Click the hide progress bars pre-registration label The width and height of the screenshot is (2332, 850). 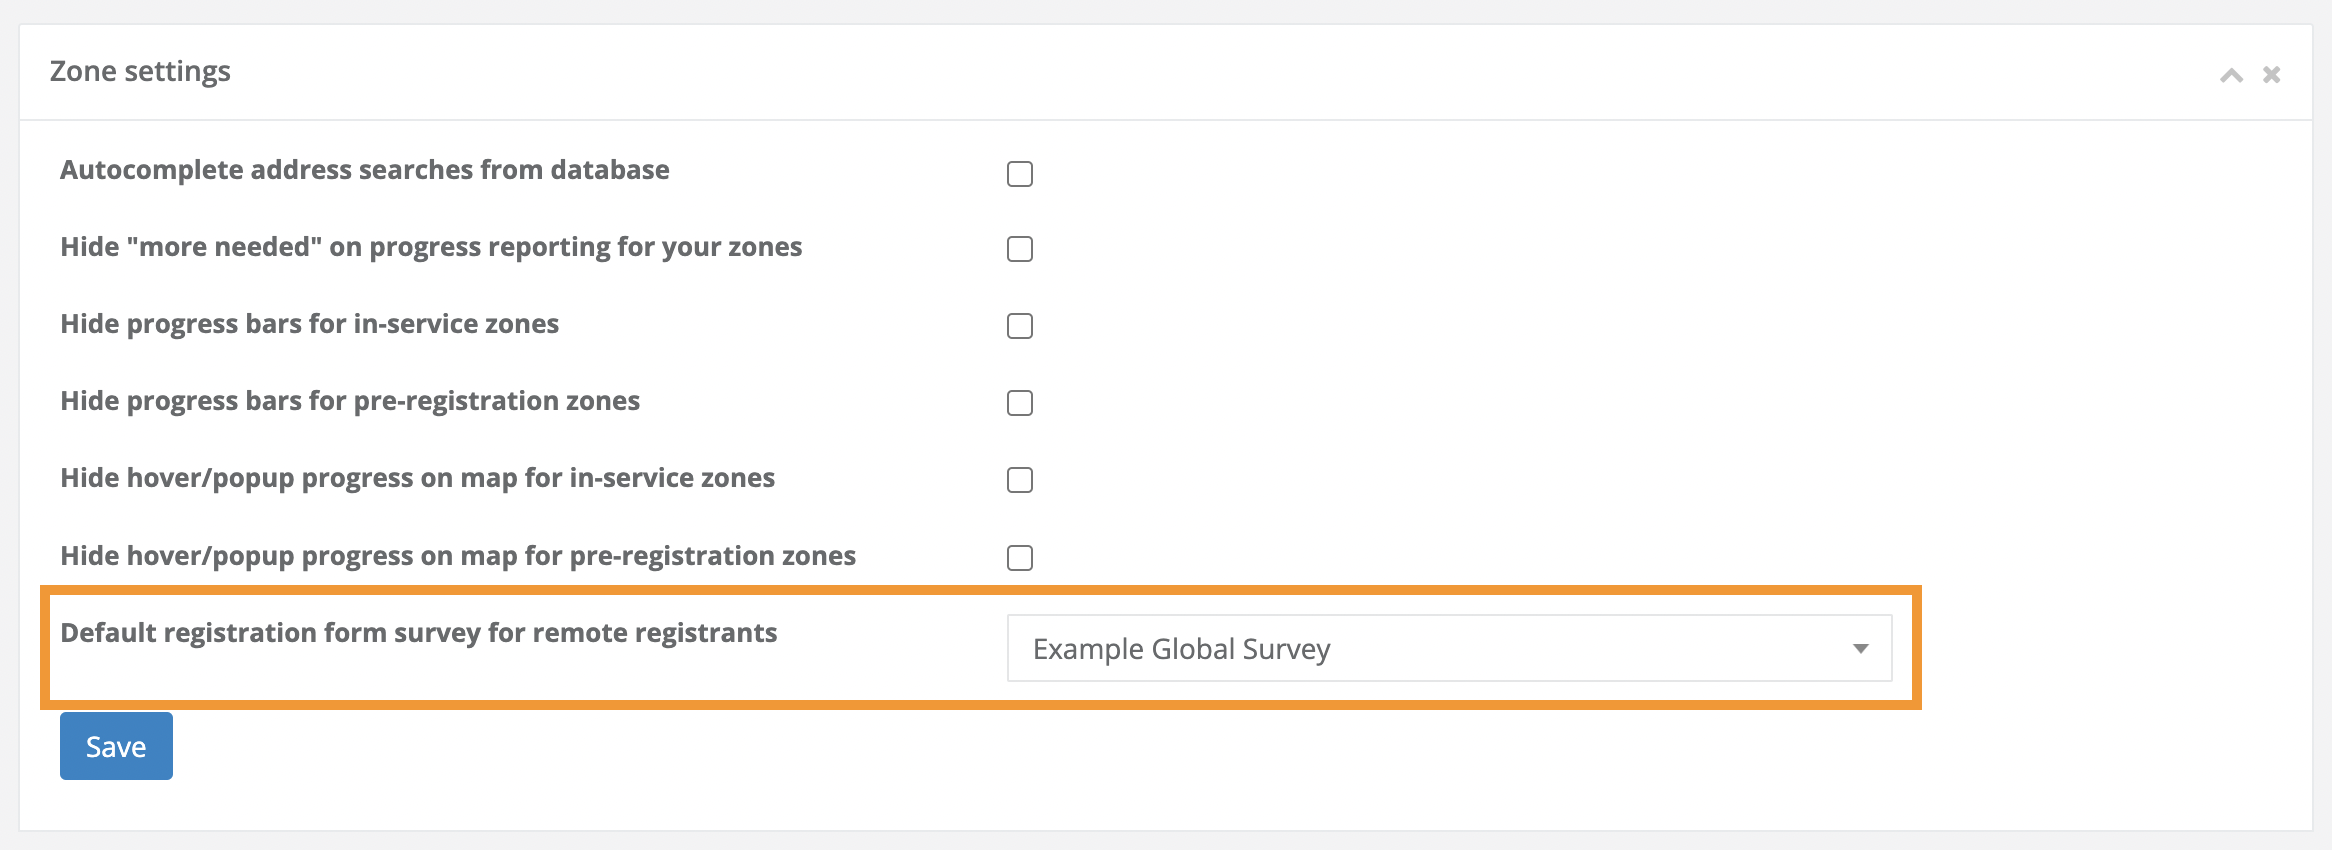[x=350, y=401]
